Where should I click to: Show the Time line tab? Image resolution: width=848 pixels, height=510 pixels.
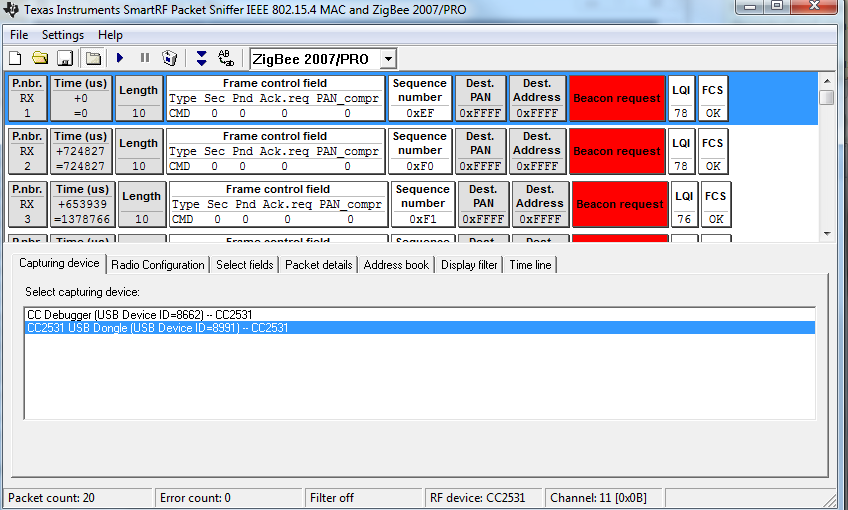pyautogui.click(x=531, y=265)
